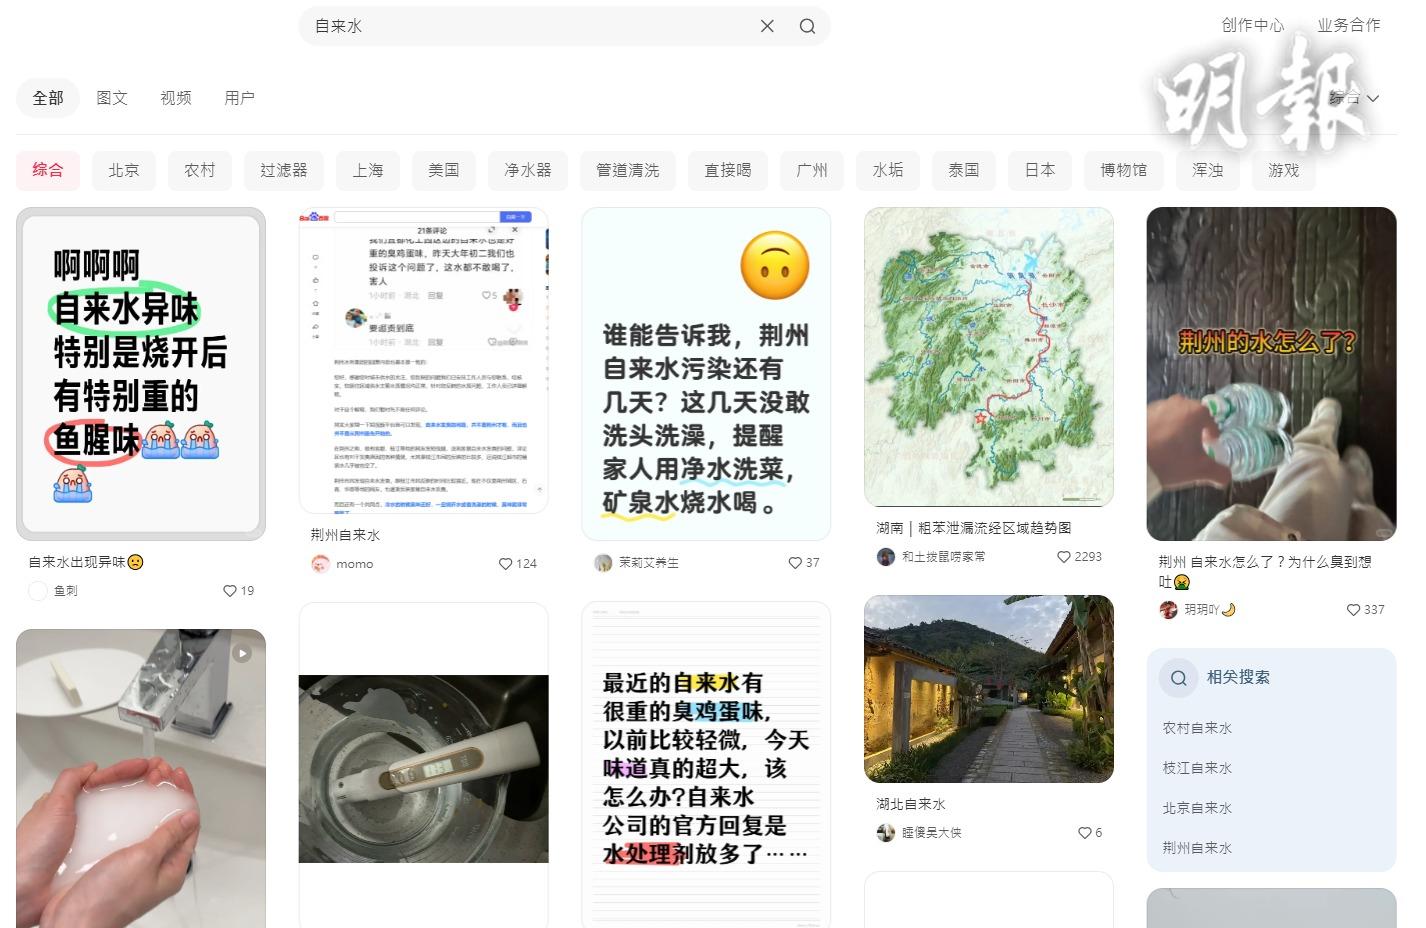Click the 相关搜索 magnifier icon
Image resolution: width=1426 pixels, height=928 pixels.
click(1179, 678)
